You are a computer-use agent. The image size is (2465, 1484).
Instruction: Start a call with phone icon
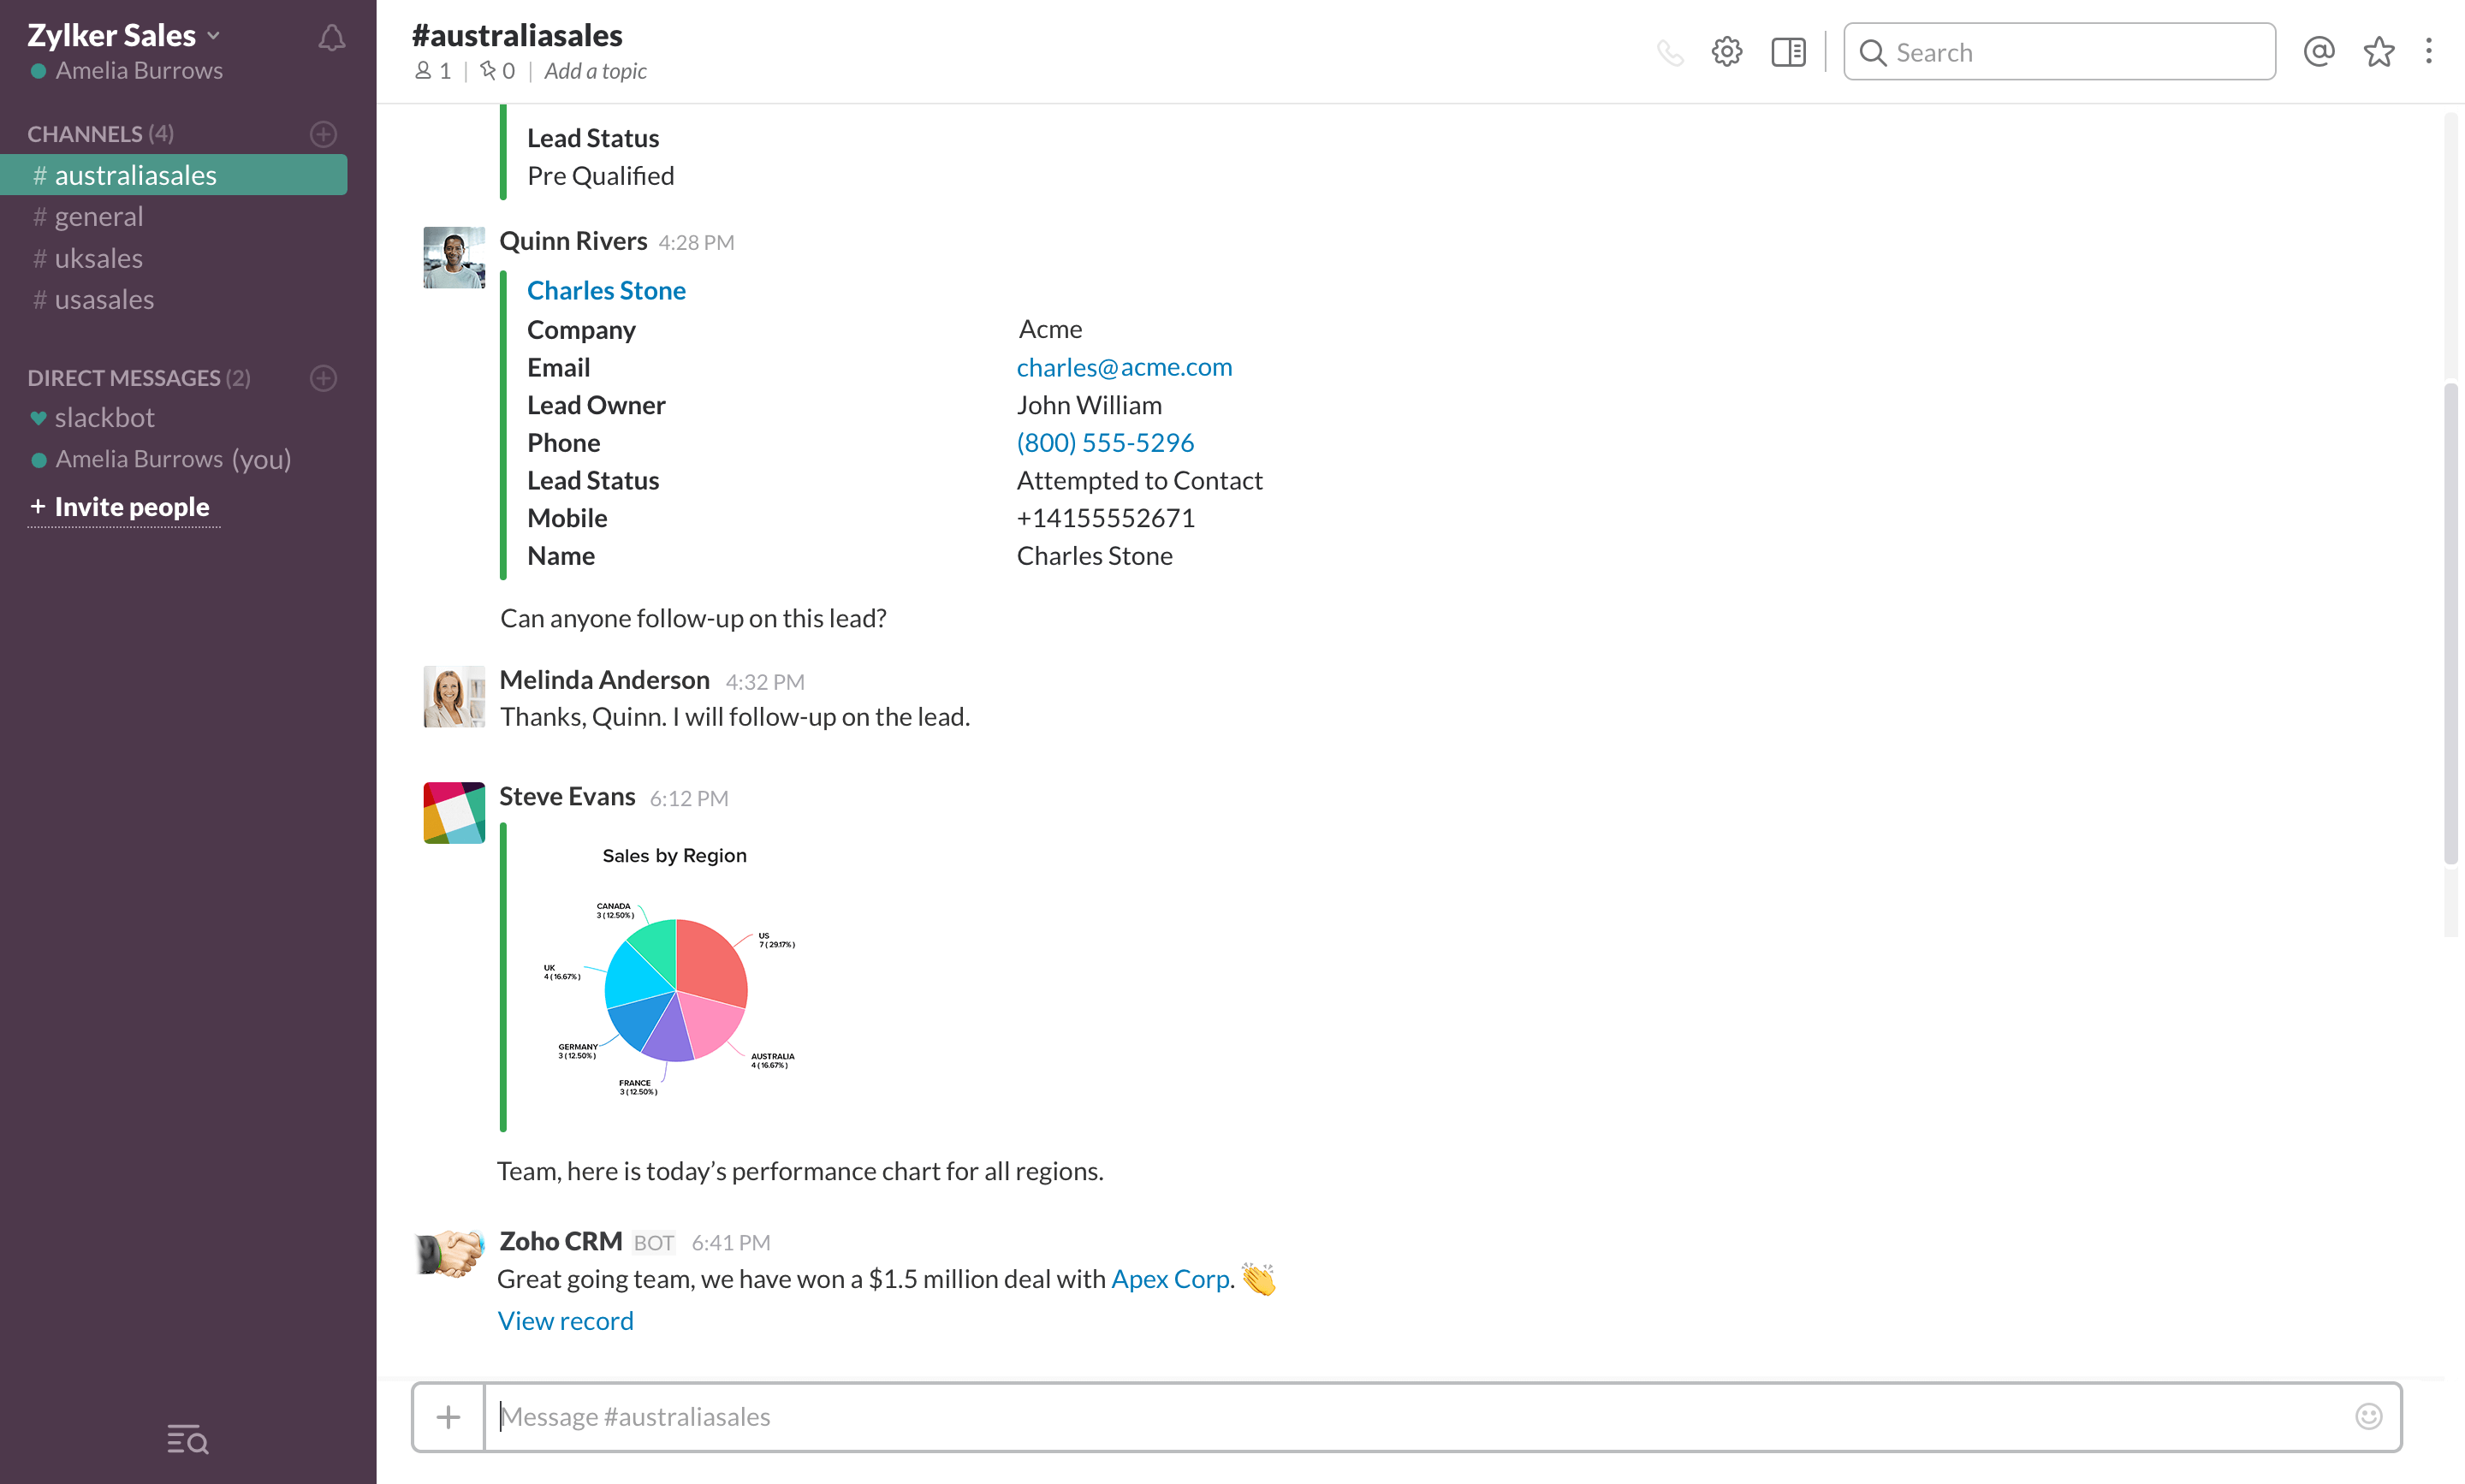coord(1669,52)
